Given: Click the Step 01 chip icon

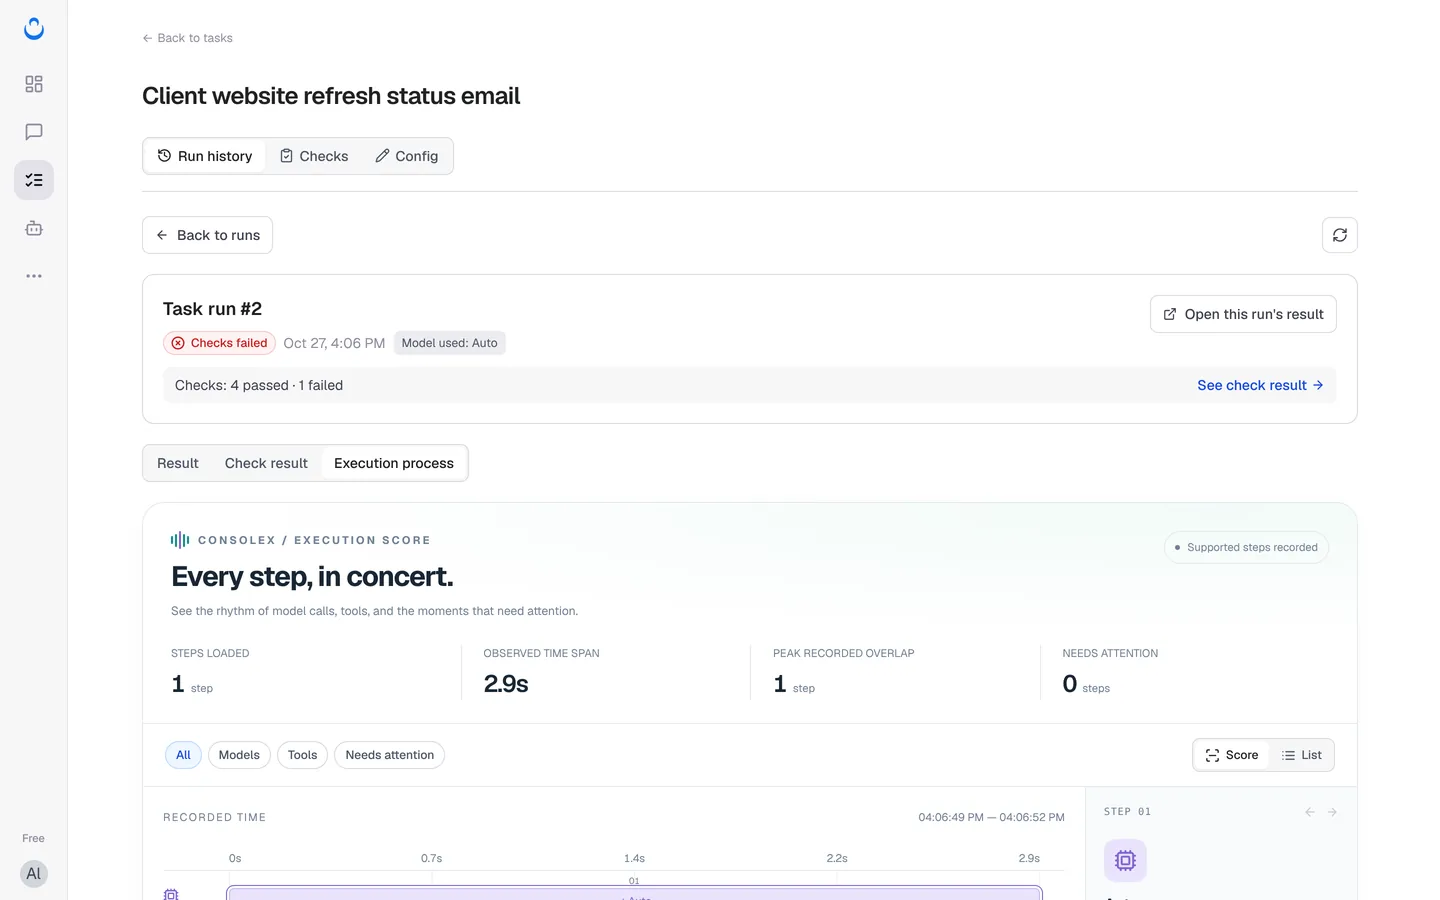Looking at the screenshot, I should pyautogui.click(x=1125, y=860).
